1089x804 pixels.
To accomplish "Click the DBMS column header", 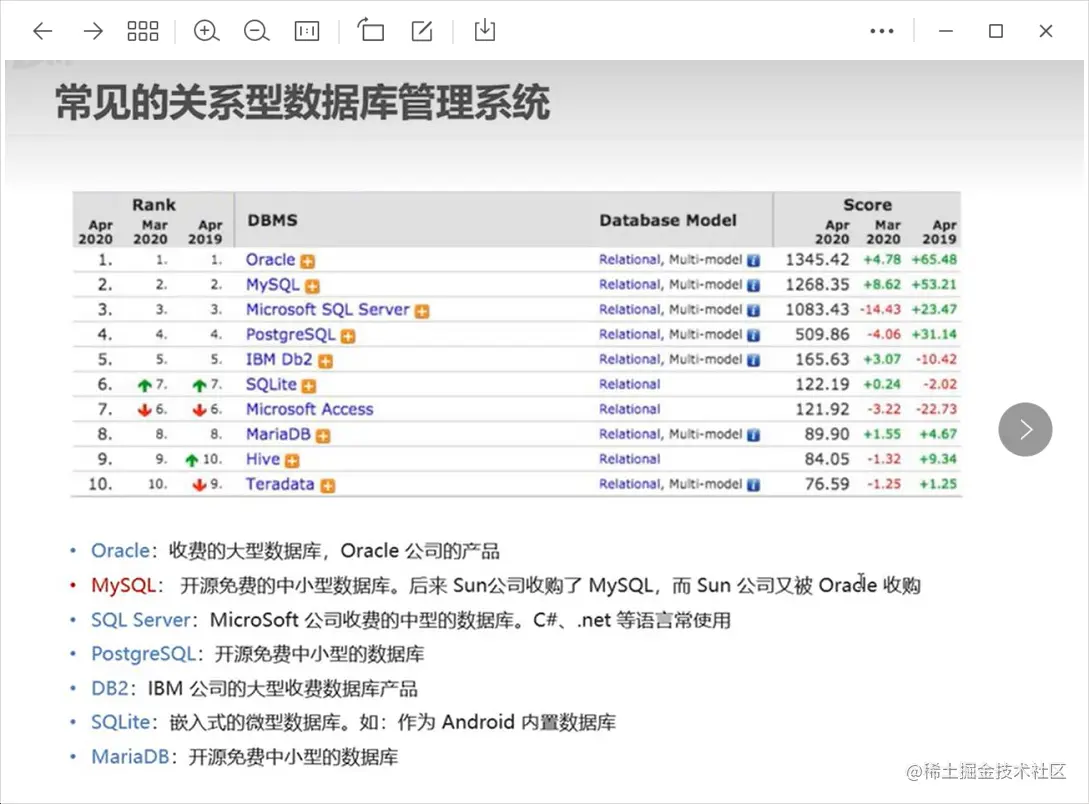I will (x=272, y=220).
